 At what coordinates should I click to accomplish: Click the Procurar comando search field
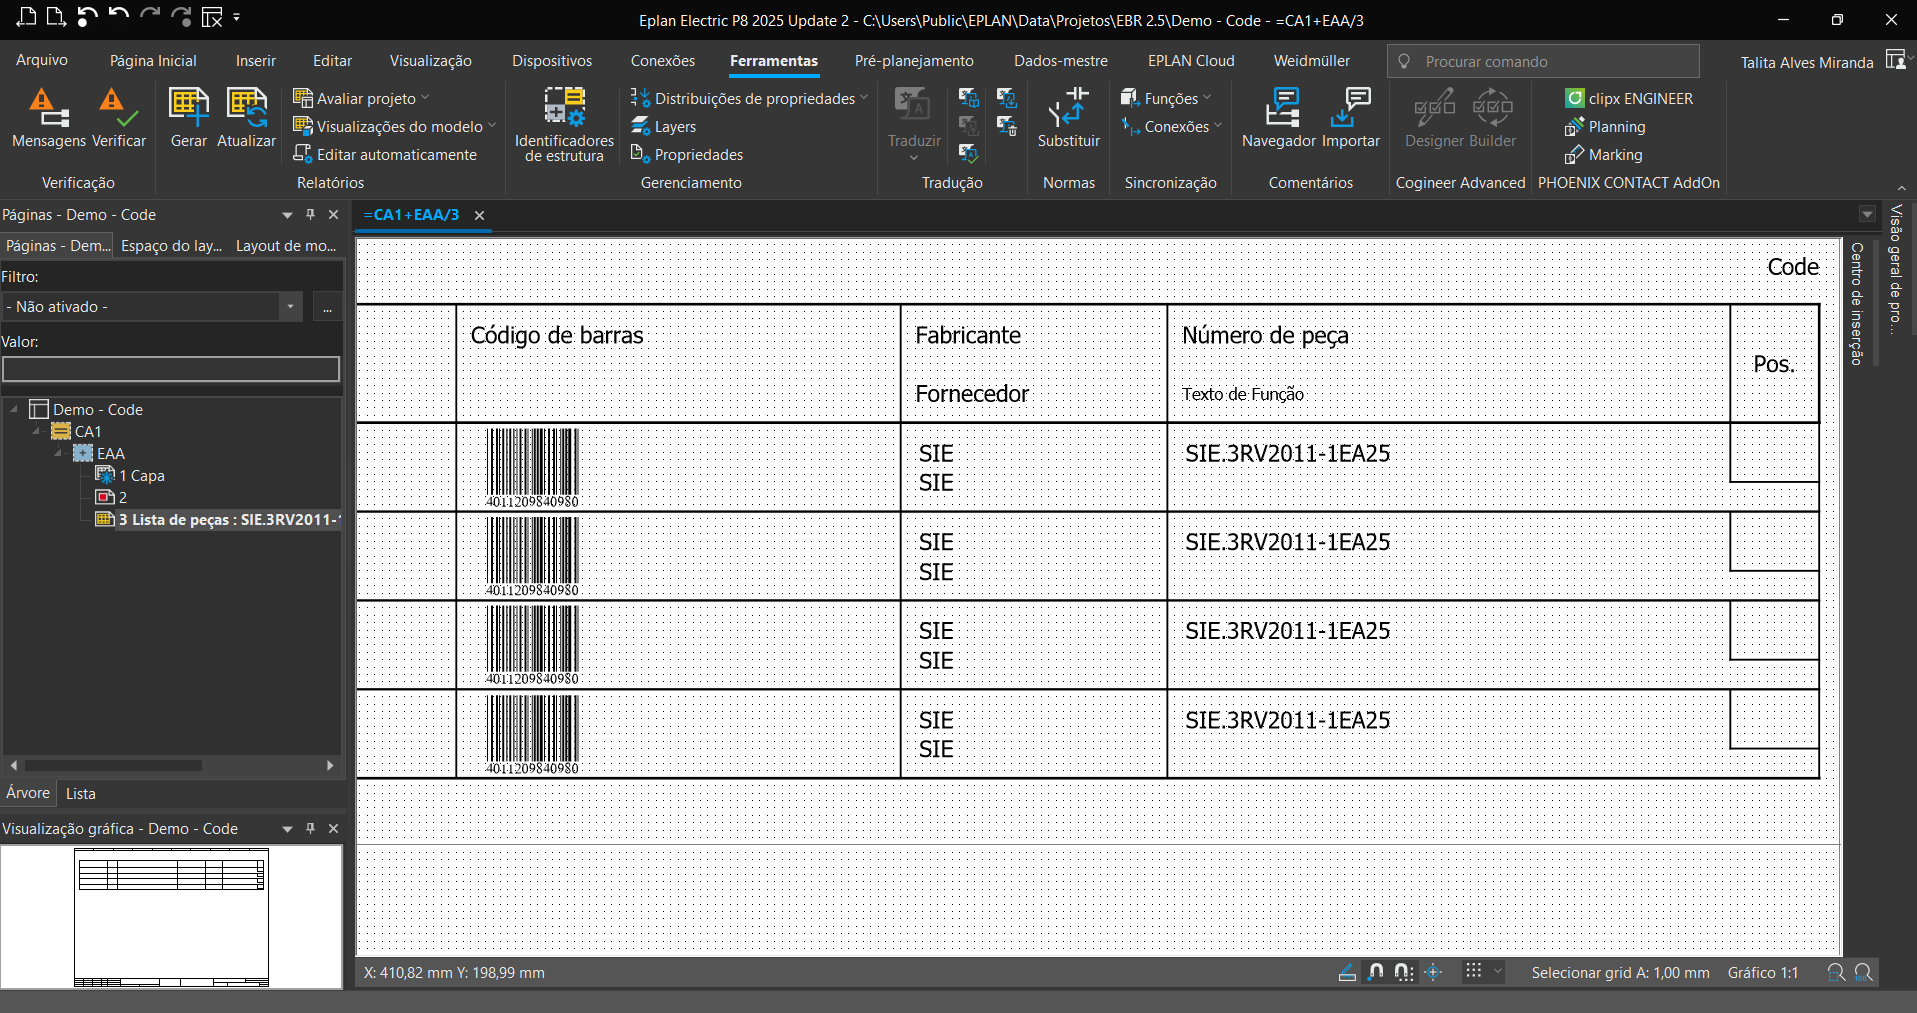(1543, 61)
